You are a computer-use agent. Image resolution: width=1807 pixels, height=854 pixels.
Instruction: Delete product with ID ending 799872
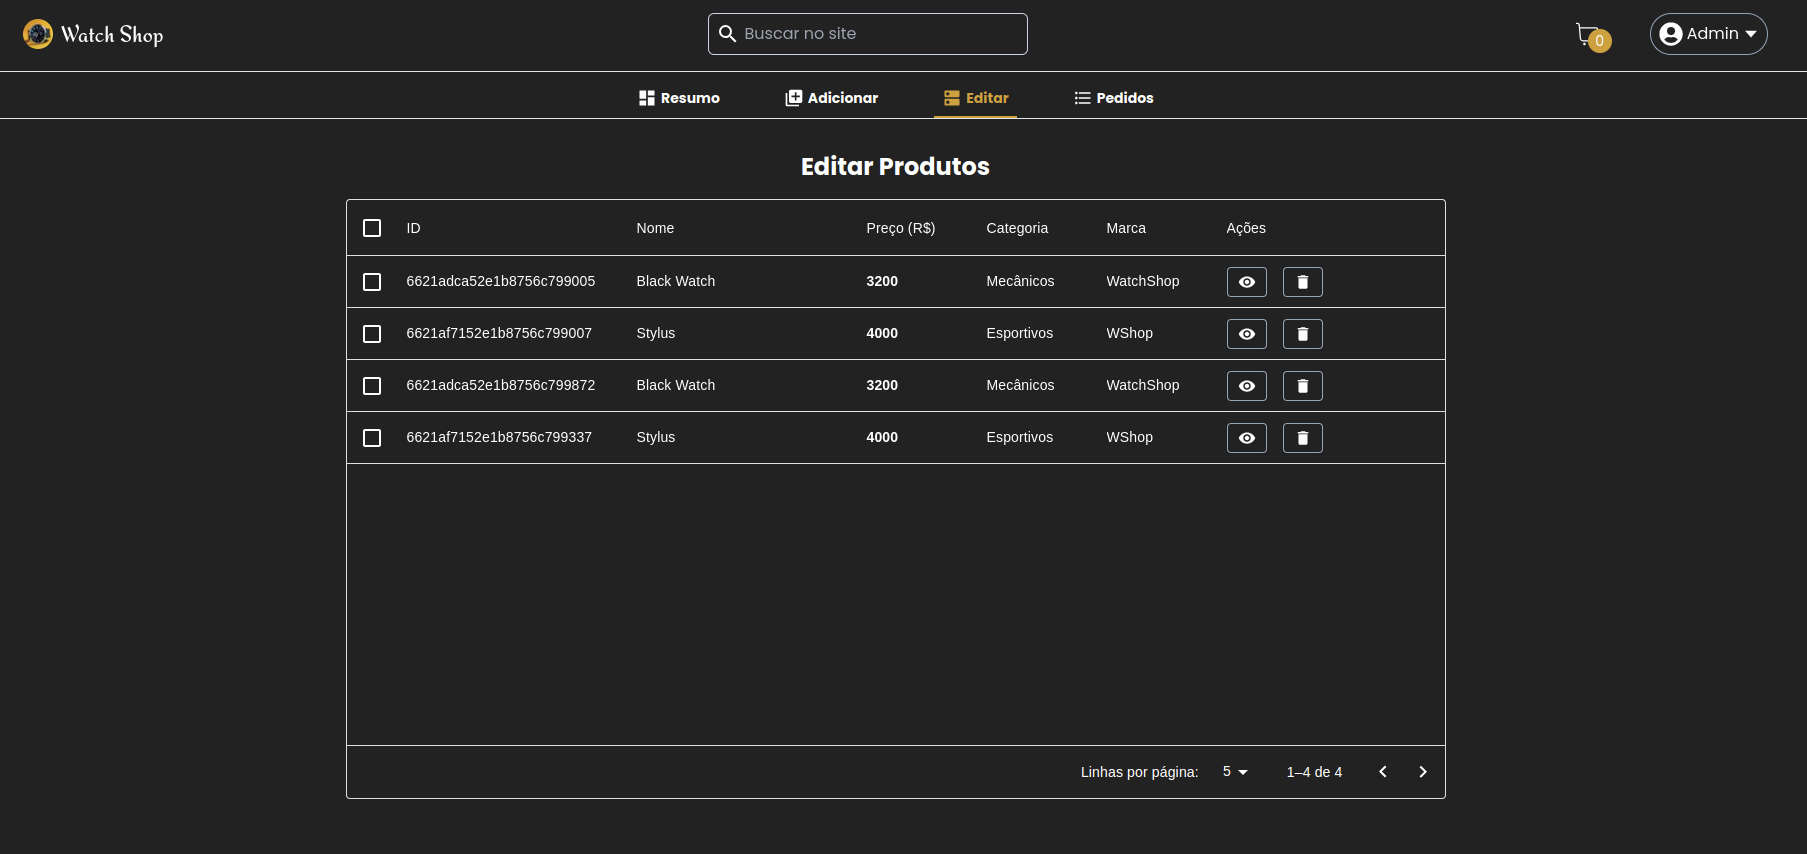(1302, 386)
